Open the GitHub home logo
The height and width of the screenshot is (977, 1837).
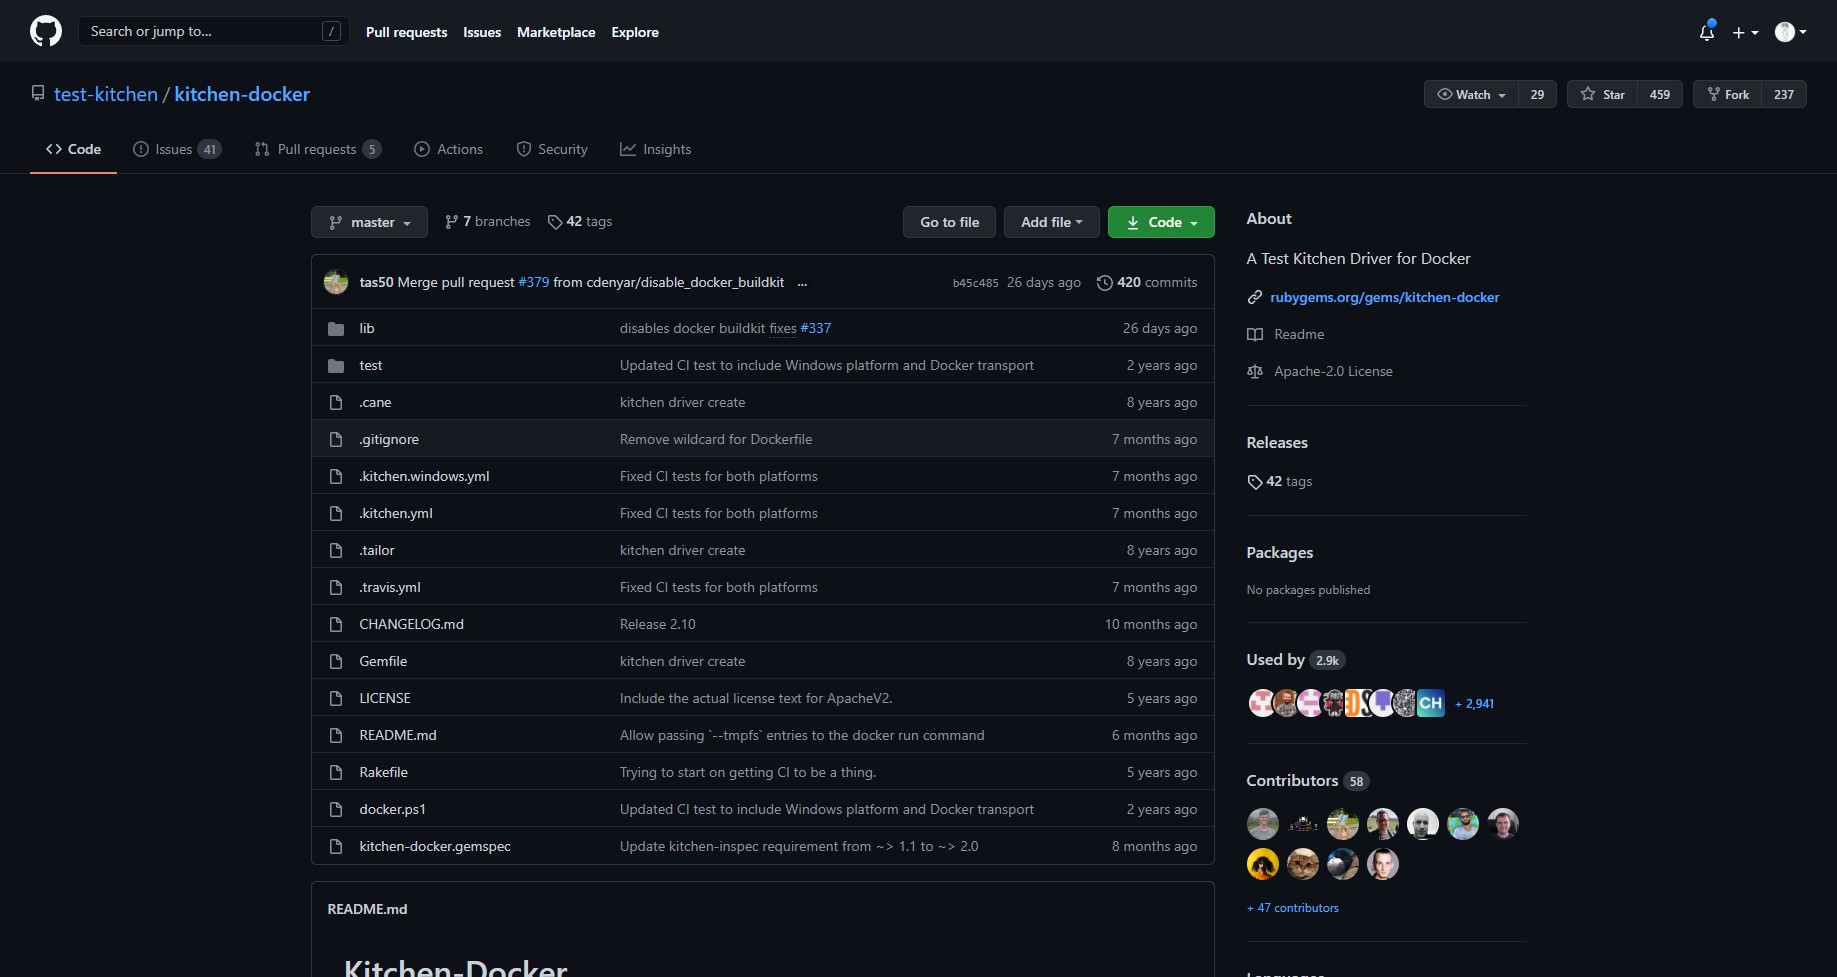[46, 31]
